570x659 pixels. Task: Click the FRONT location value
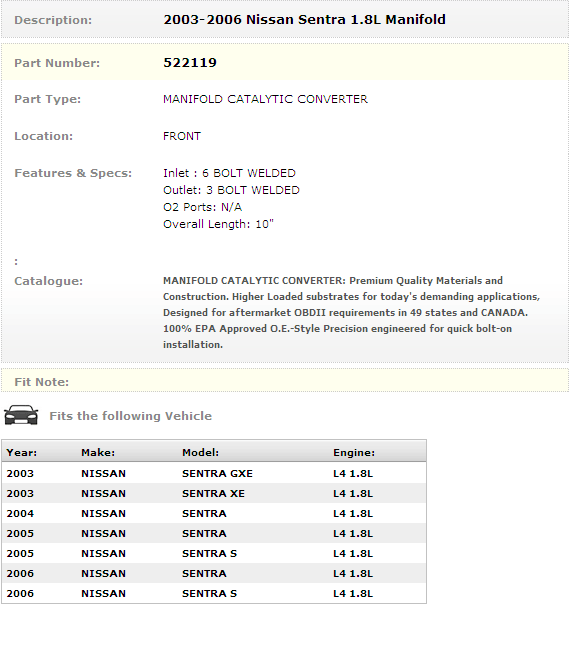(x=182, y=136)
